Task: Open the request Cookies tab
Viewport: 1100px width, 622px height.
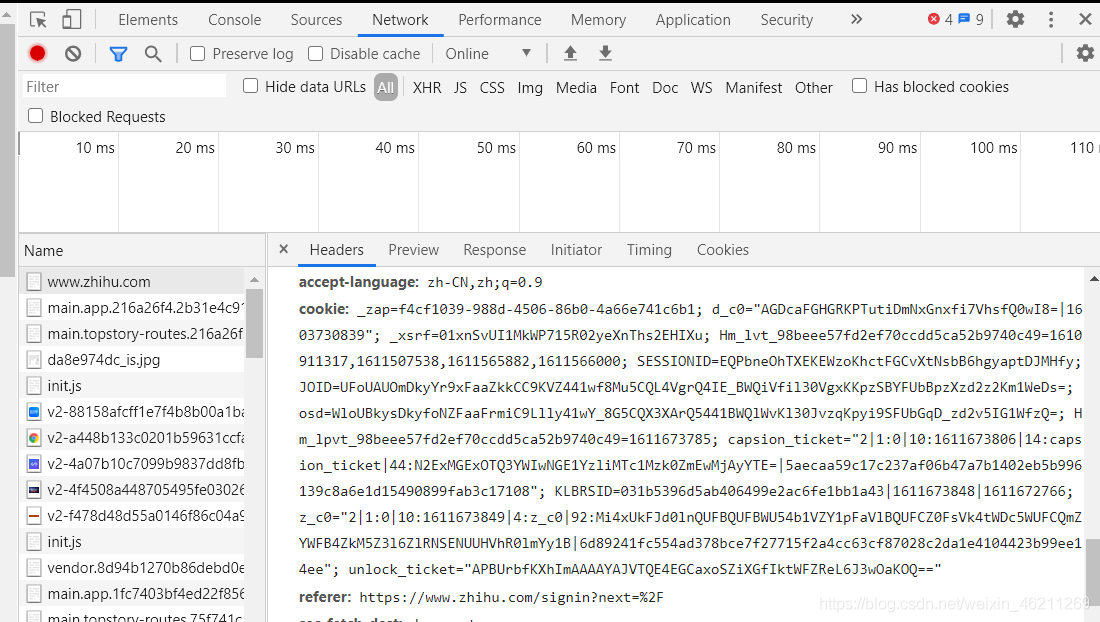Action: point(723,250)
